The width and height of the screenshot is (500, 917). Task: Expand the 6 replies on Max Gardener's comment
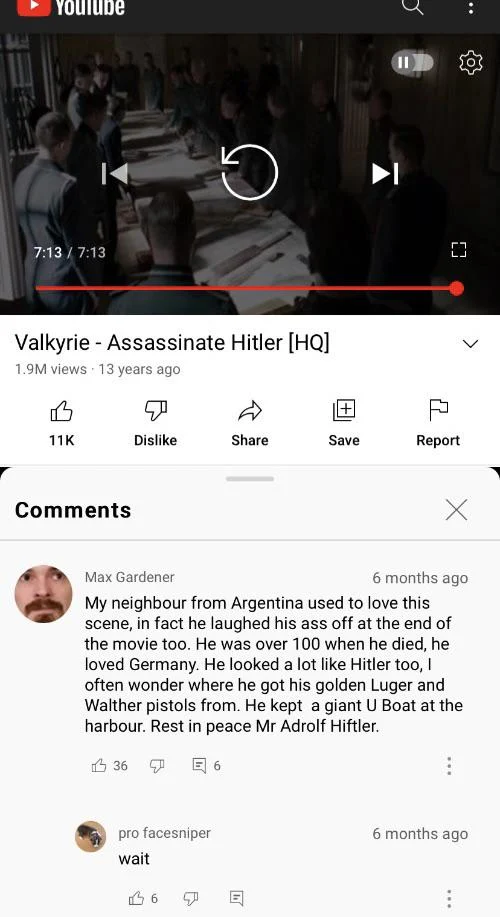pyautogui.click(x=207, y=766)
